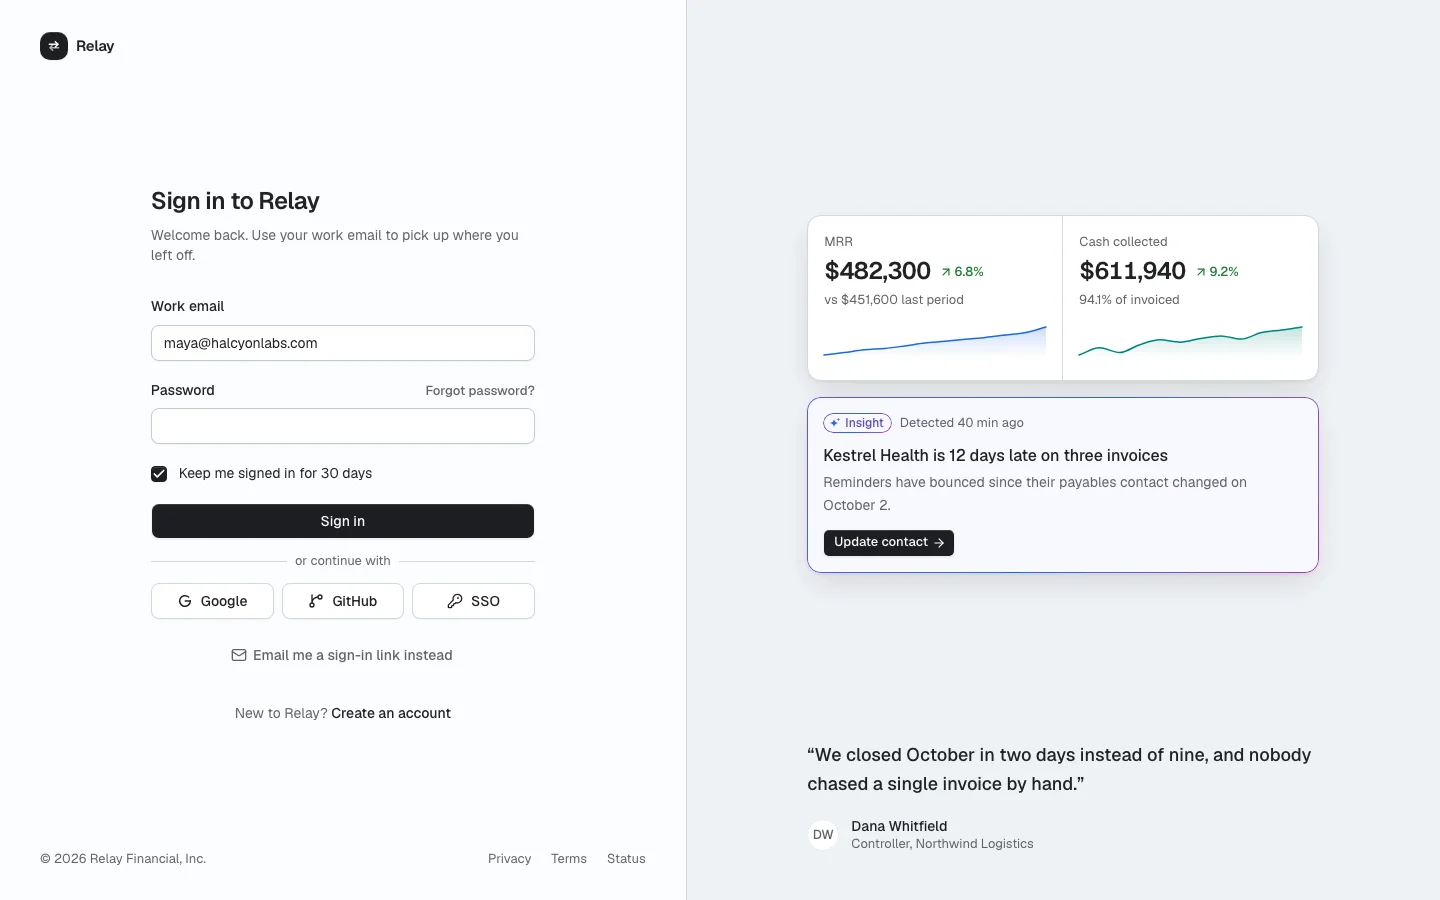The image size is (1440, 900).
Task: Click the envelope icon for sign-in link
Action: click(239, 655)
